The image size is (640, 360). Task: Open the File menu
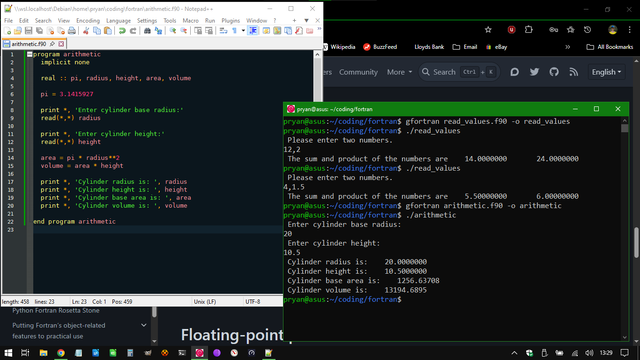pos(8,20)
